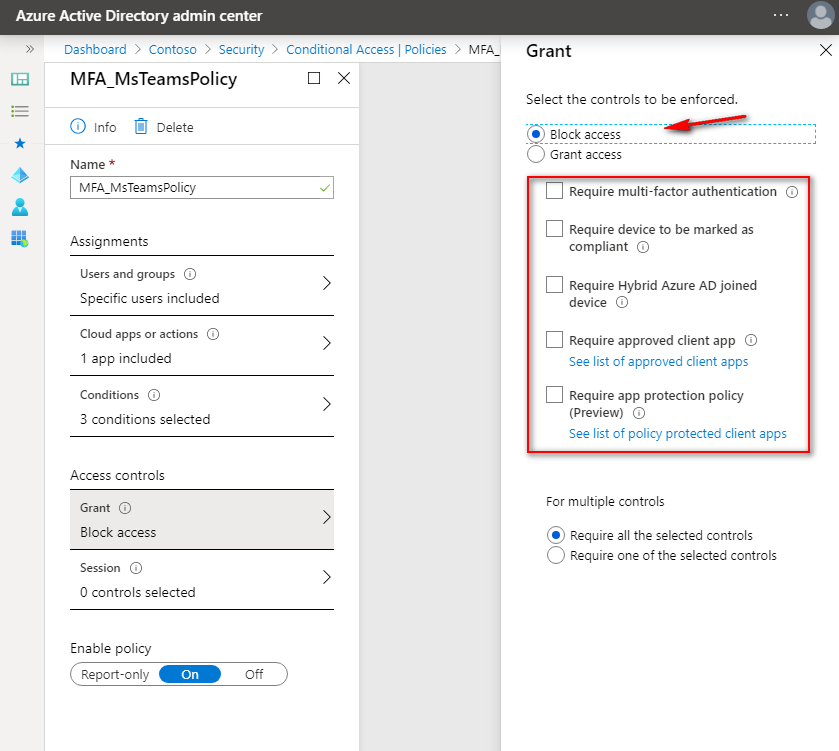Expand Users and groups chevron
Viewport: 839px width, 751px height.
click(326, 283)
